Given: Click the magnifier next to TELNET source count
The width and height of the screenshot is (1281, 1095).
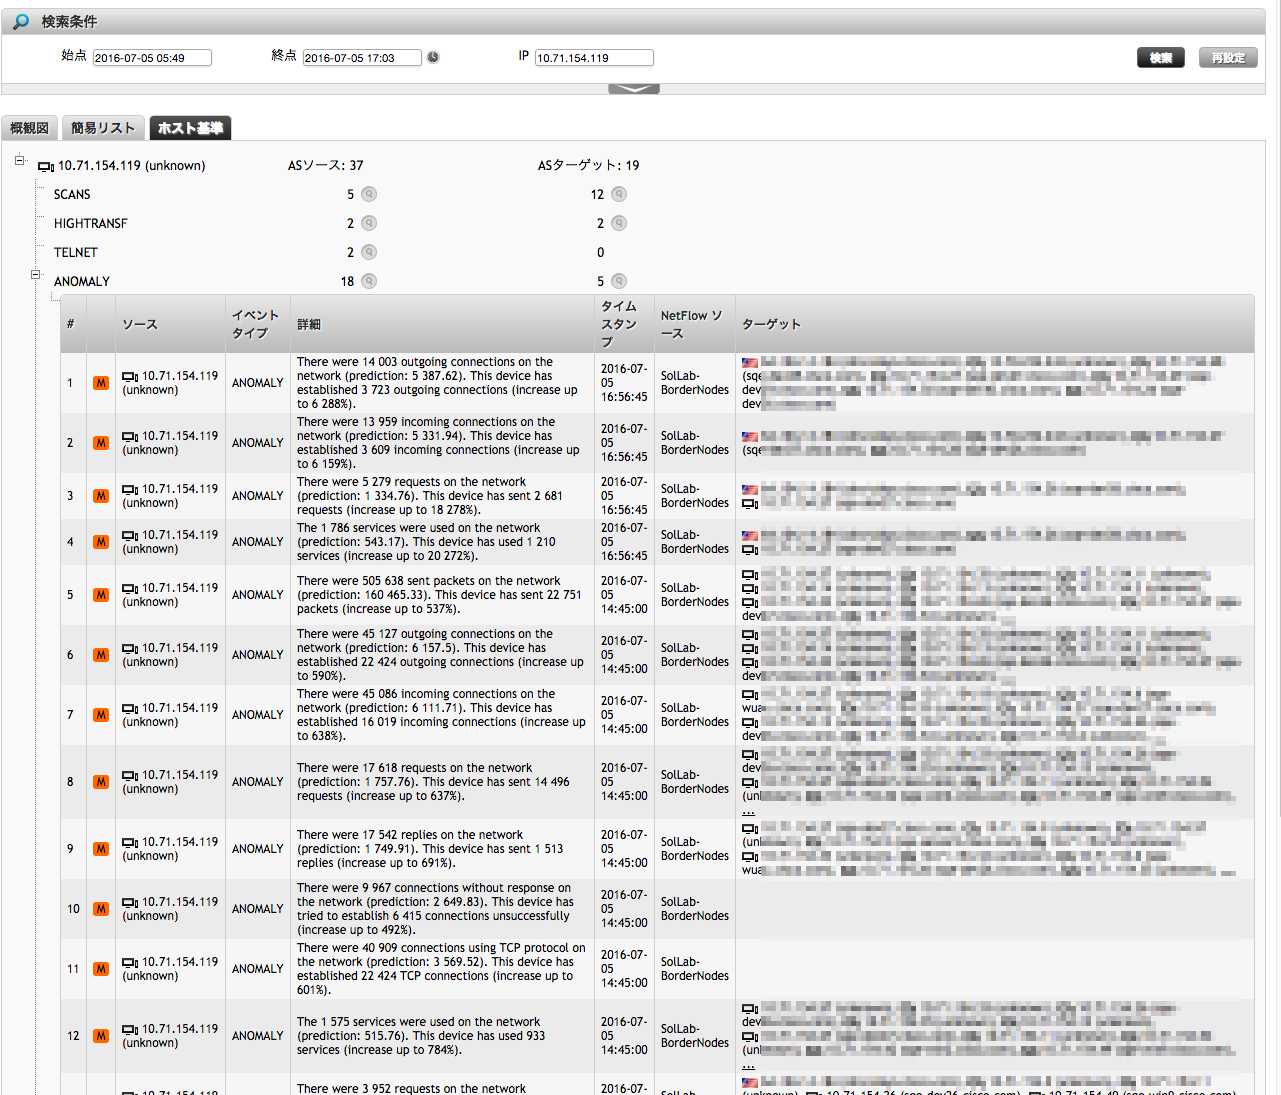Looking at the screenshot, I should pyautogui.click(x=369, y=253).
